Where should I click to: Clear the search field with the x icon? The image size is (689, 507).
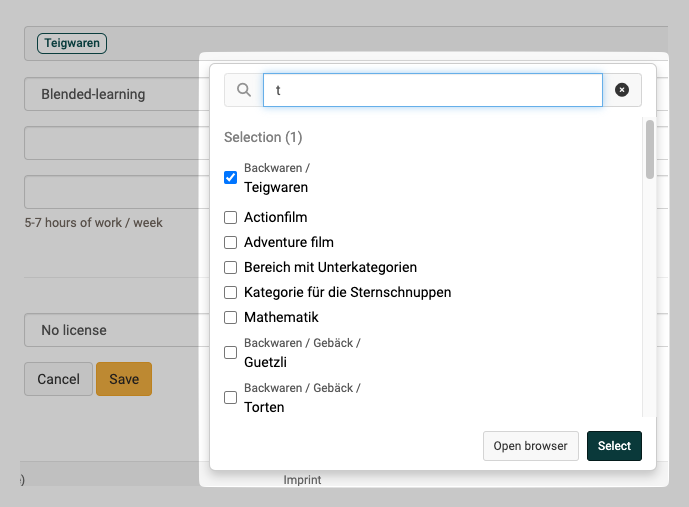click(x=622, y=90)
